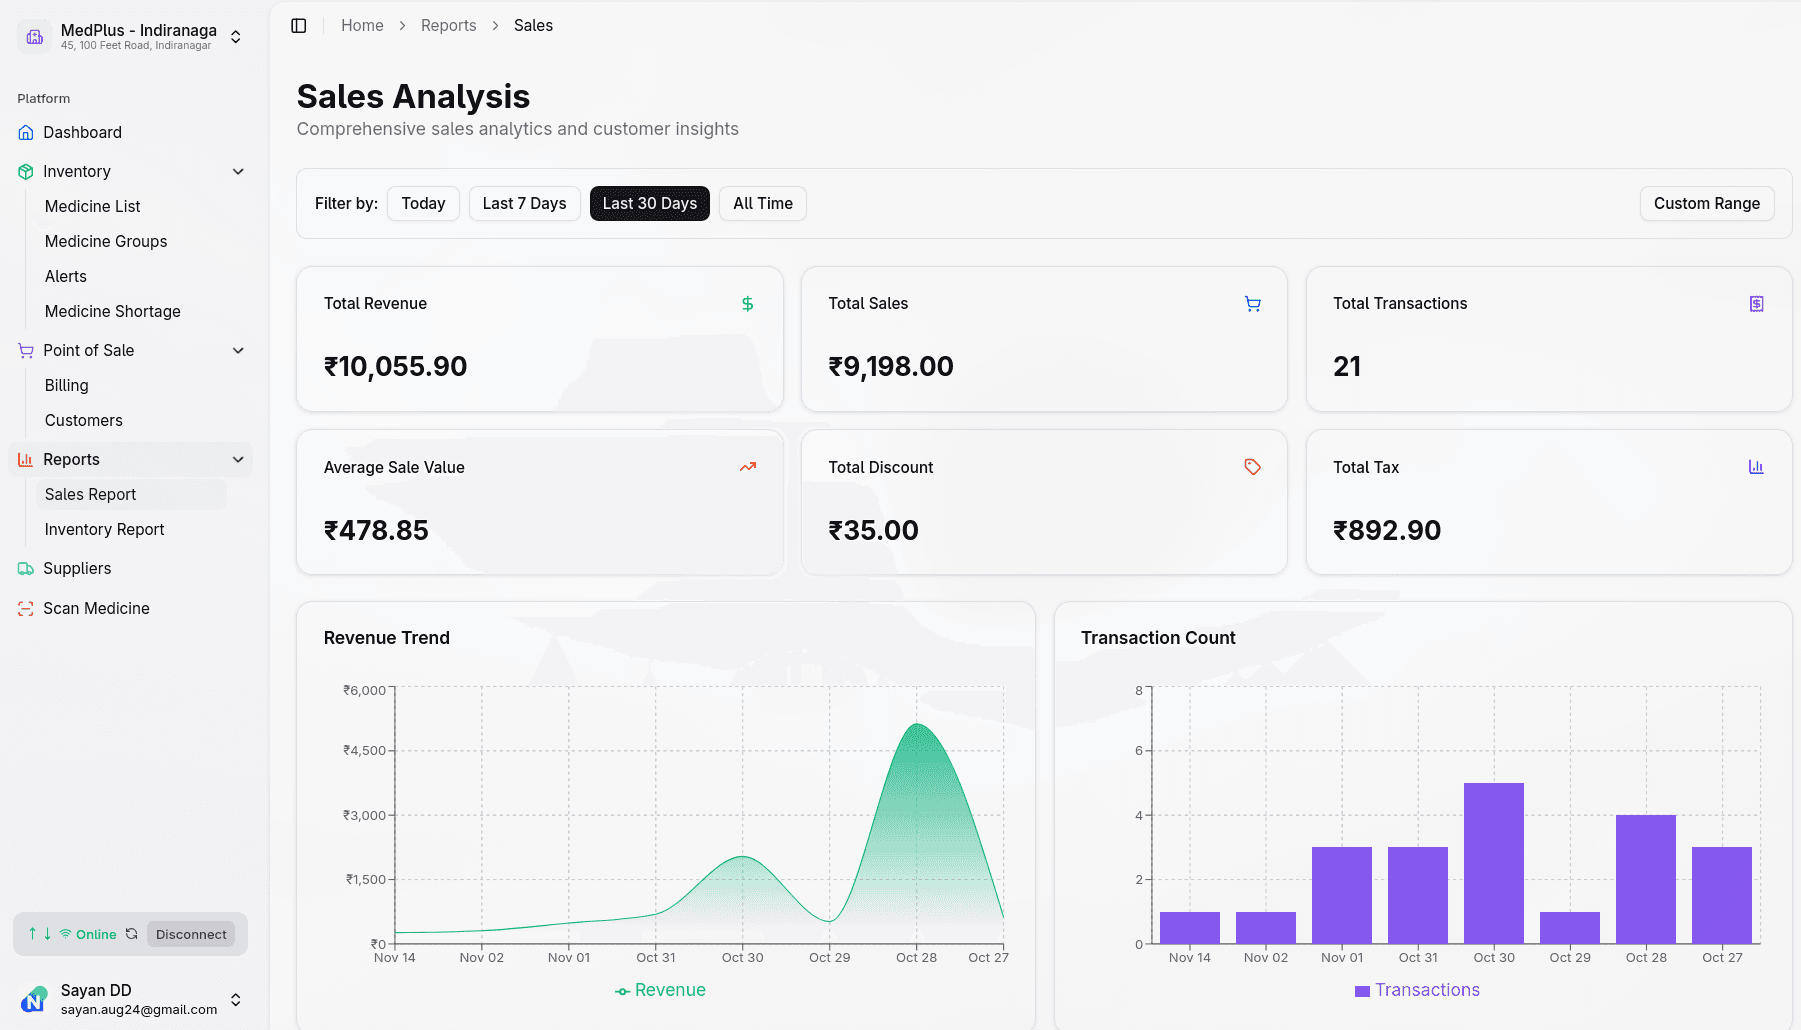Click the Disconnect button
Viewport: 1801px width, 1030px height.
coord(191,935)
